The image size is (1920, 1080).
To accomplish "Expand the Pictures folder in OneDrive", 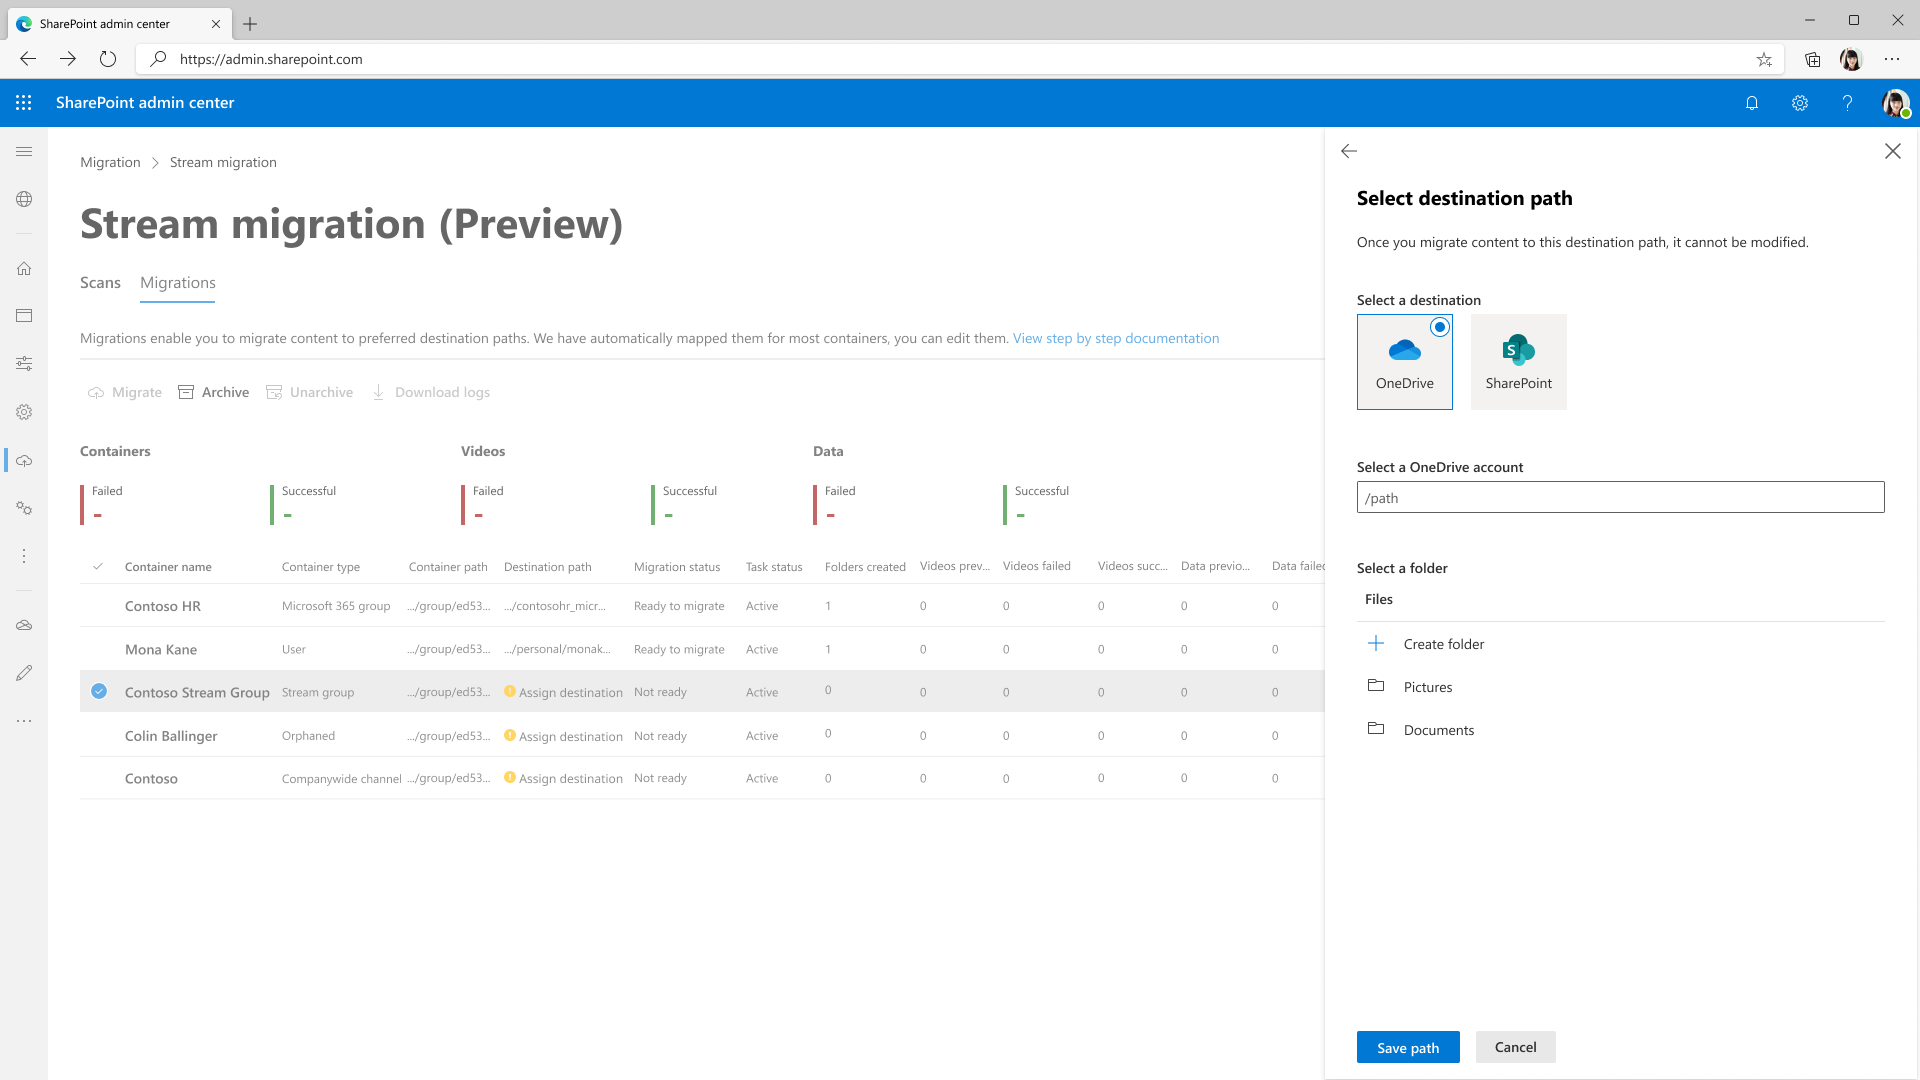I will 1428,686.
